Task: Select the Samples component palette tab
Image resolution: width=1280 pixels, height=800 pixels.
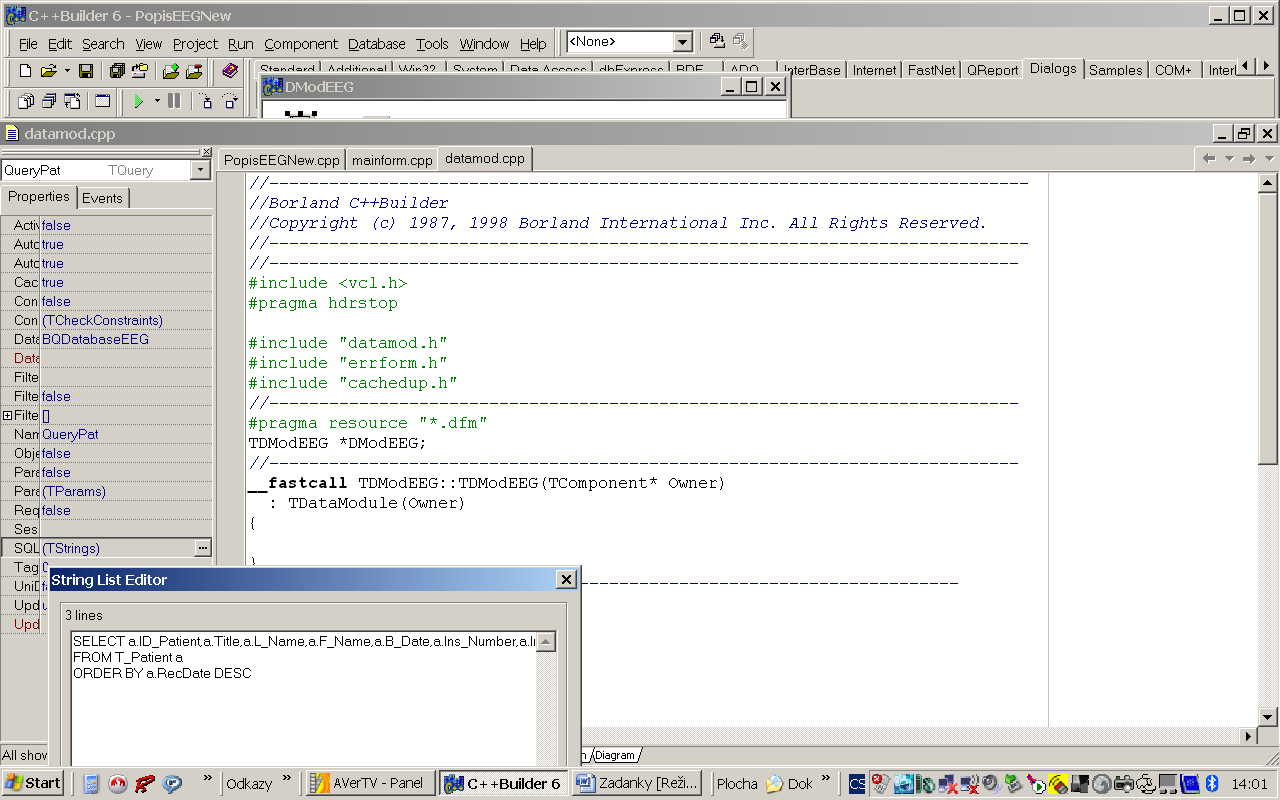Action: point(1115,70)
